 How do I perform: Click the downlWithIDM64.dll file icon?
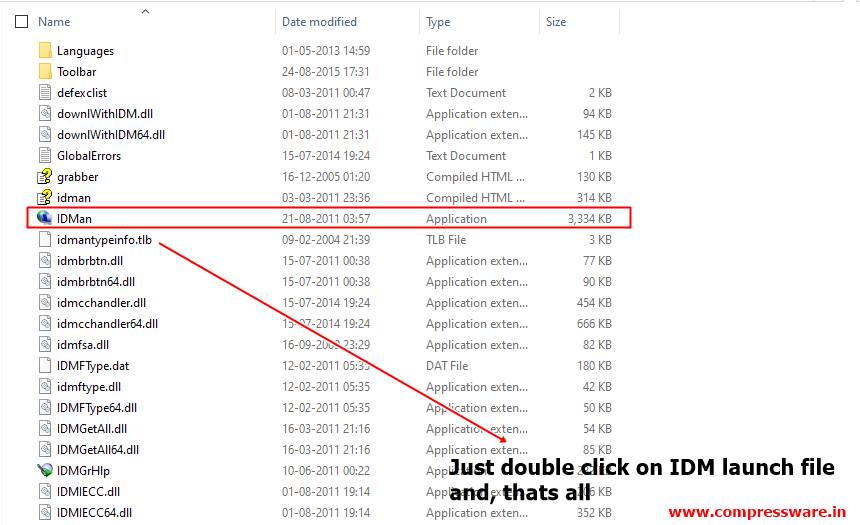tap(45, 134)
